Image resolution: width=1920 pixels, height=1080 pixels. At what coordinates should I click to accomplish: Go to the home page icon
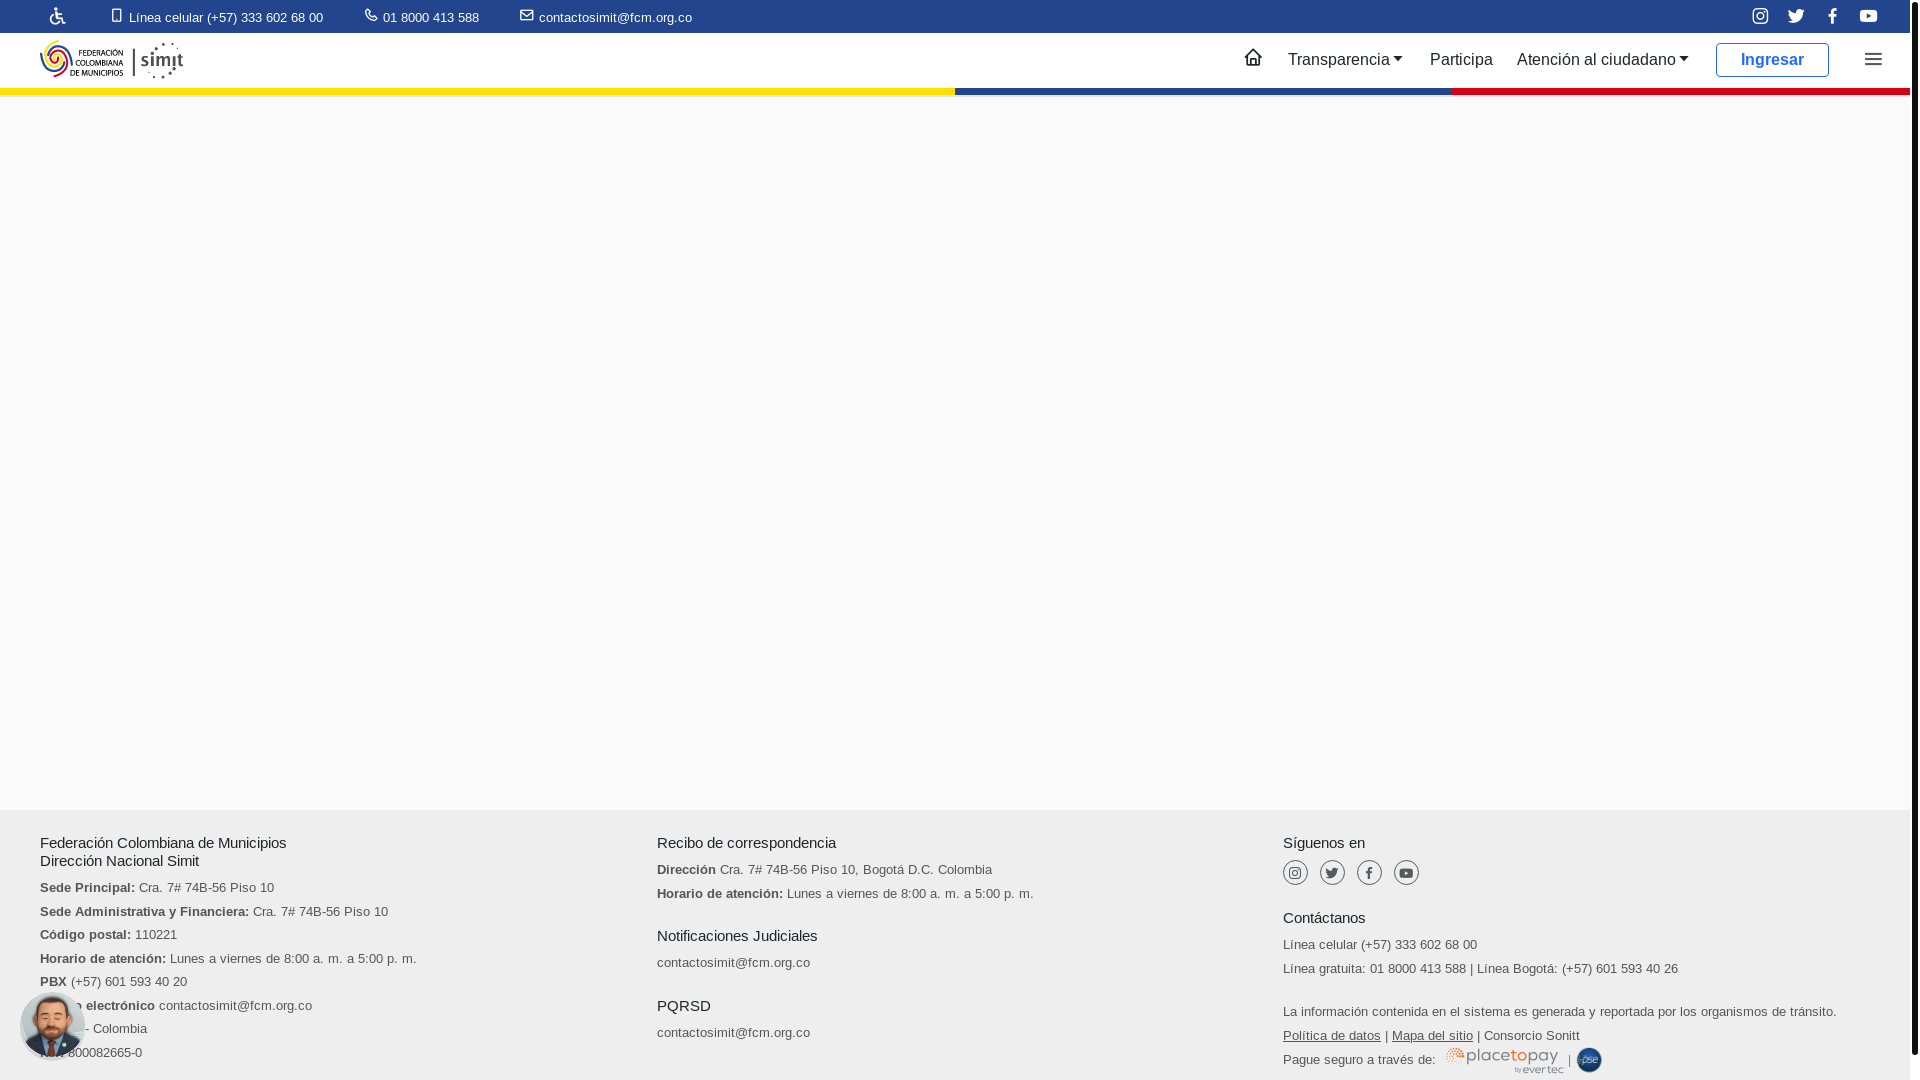pyautogui.click(x=1253, y=57)
